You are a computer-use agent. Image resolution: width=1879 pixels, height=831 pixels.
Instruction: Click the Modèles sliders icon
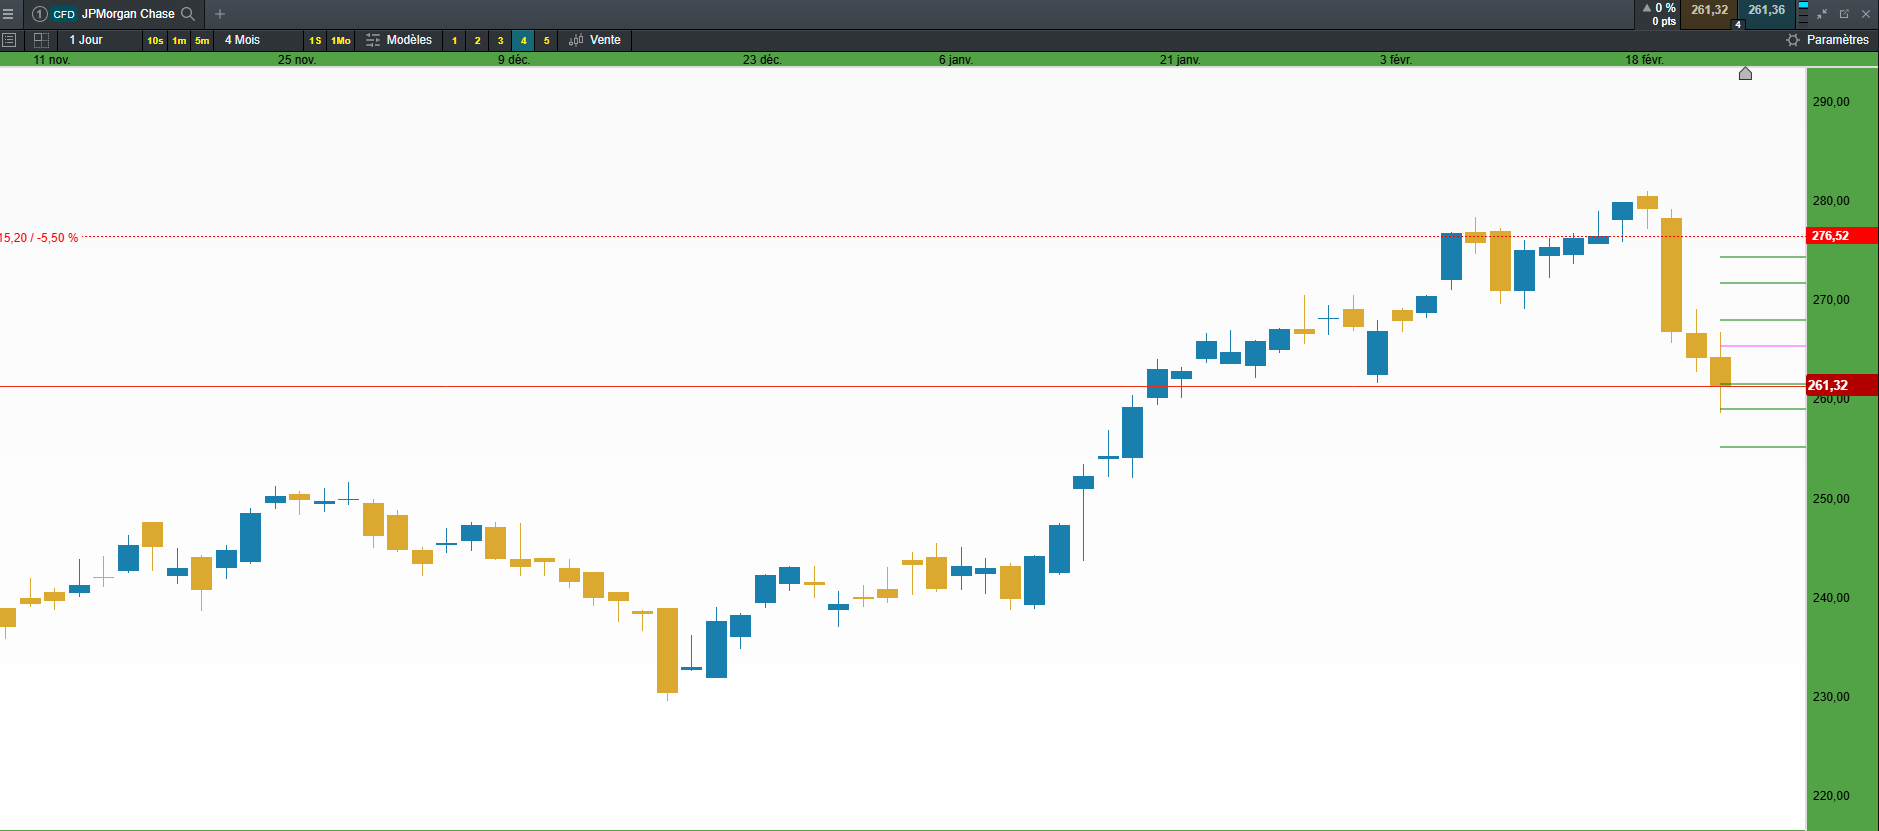pyautogui.click(x=373, y=40)
